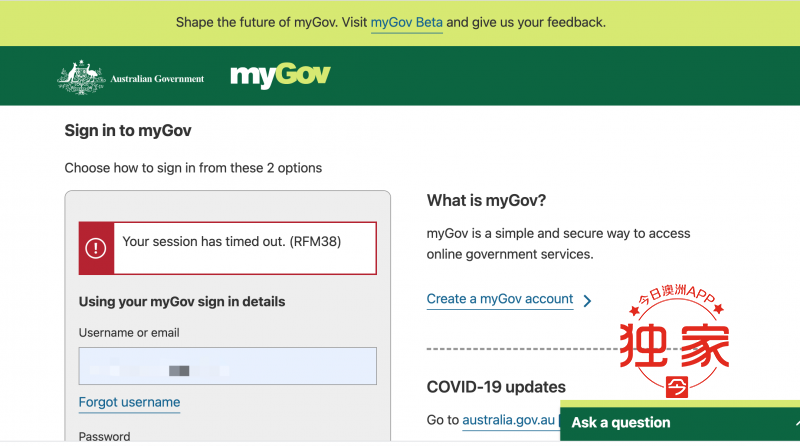Click the What is myGov? heading
Screen dimensions: 800x446
point(486,201)
